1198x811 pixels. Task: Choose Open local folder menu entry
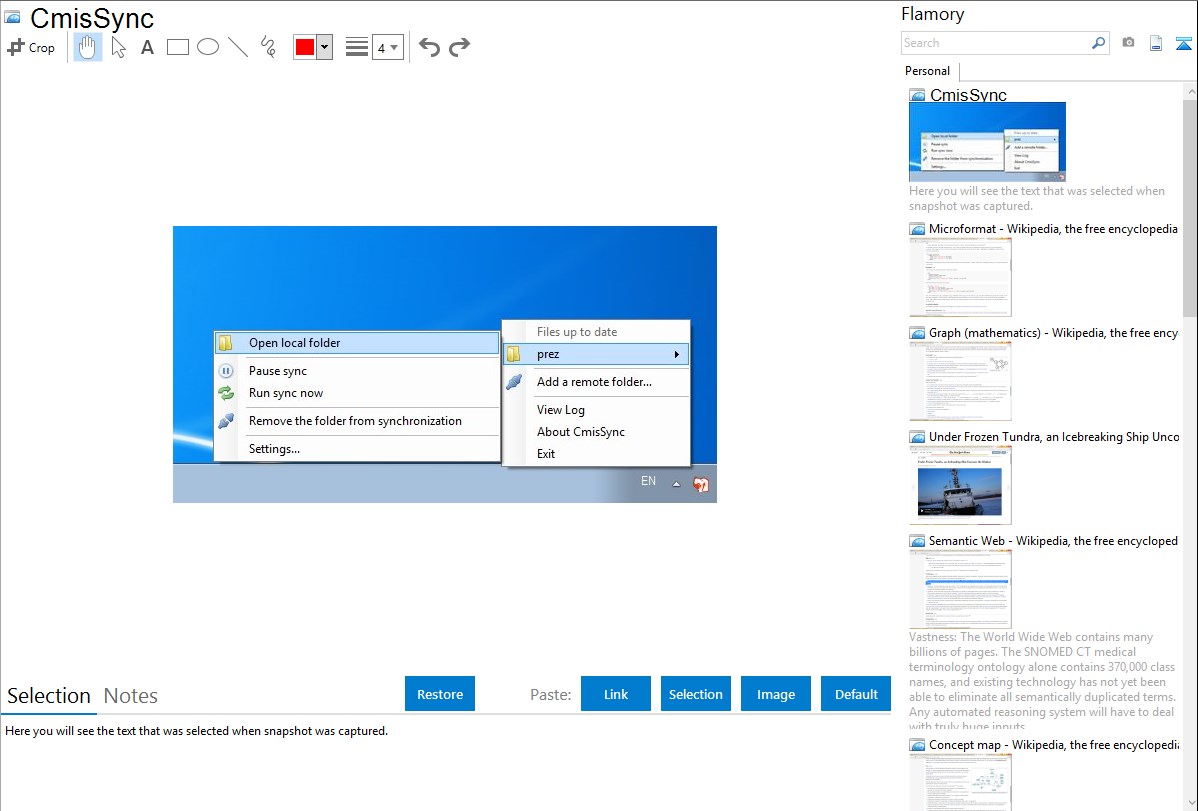(x=357, y=342)
